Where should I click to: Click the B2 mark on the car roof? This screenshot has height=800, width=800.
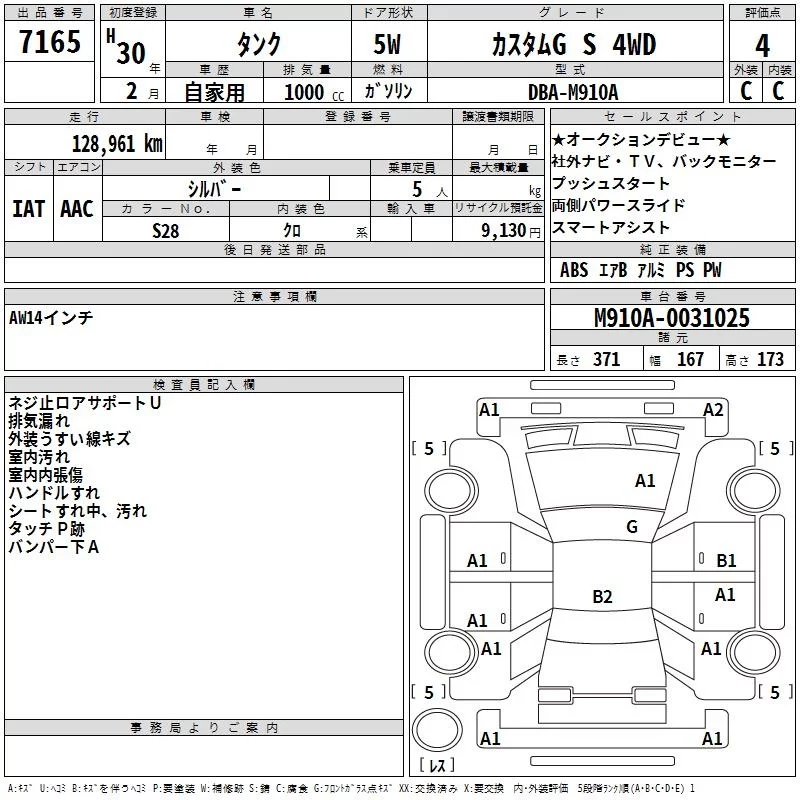point(602,597)
